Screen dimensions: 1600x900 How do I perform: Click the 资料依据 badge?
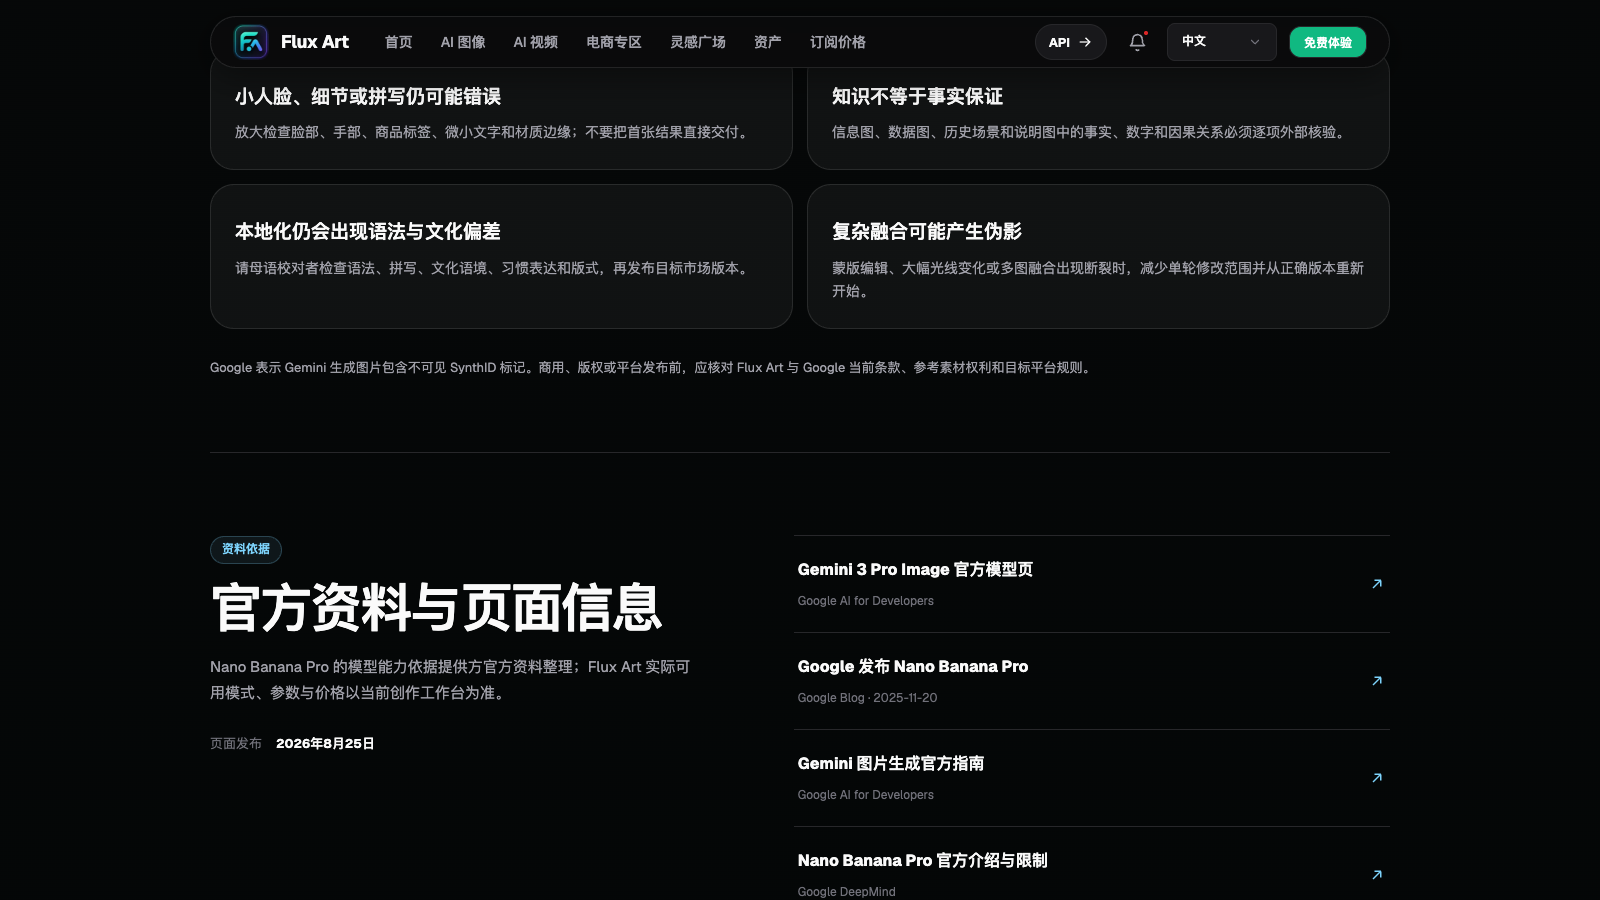[x=246, y=549]
